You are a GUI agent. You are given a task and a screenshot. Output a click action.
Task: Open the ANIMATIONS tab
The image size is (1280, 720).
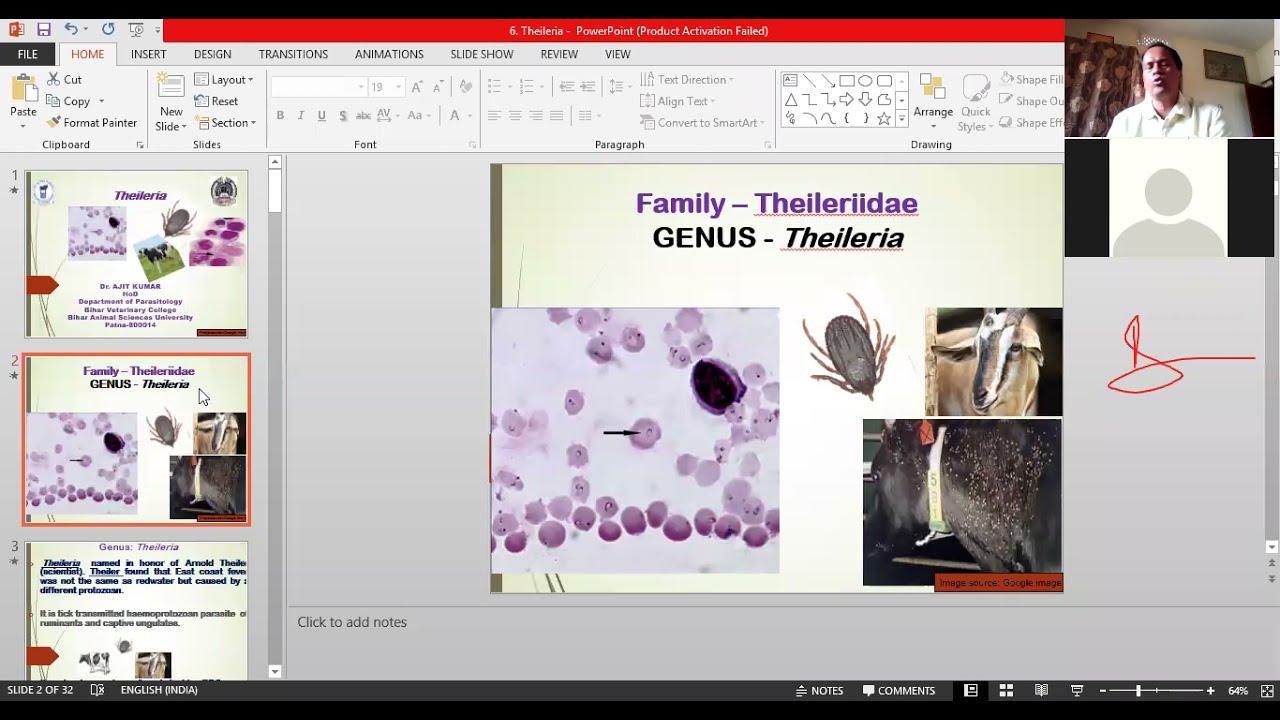tap(389, 54)
